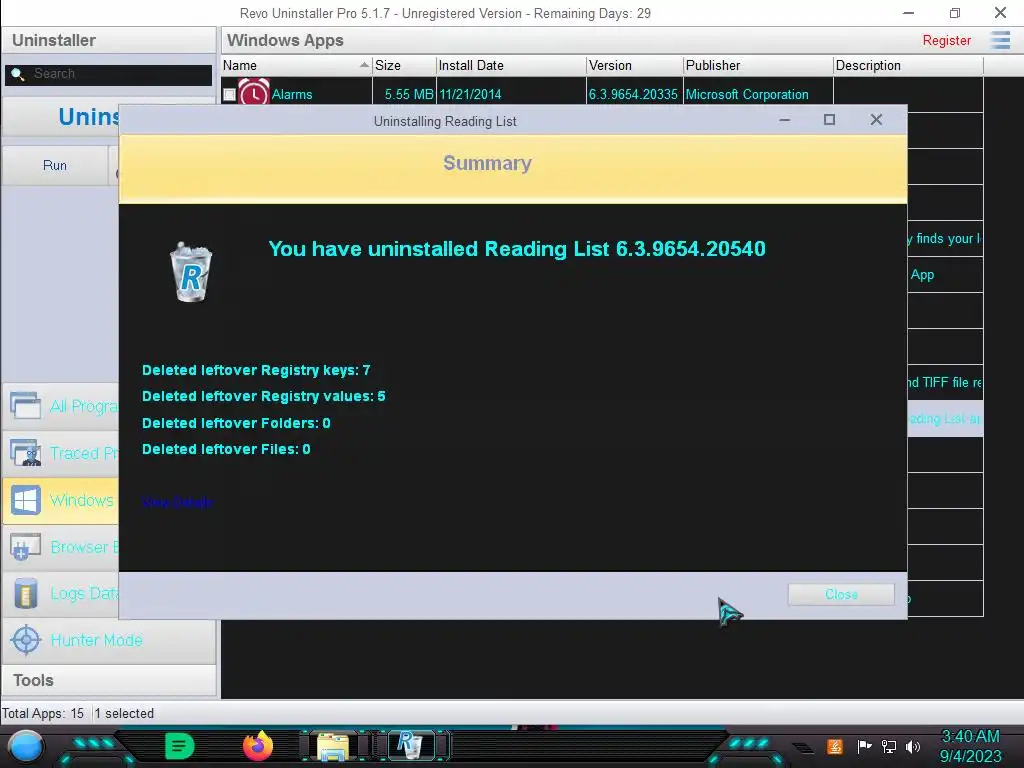Open All Programs module icon
This screenshot has height=768, width=1024.
click(x=25, y=406)
